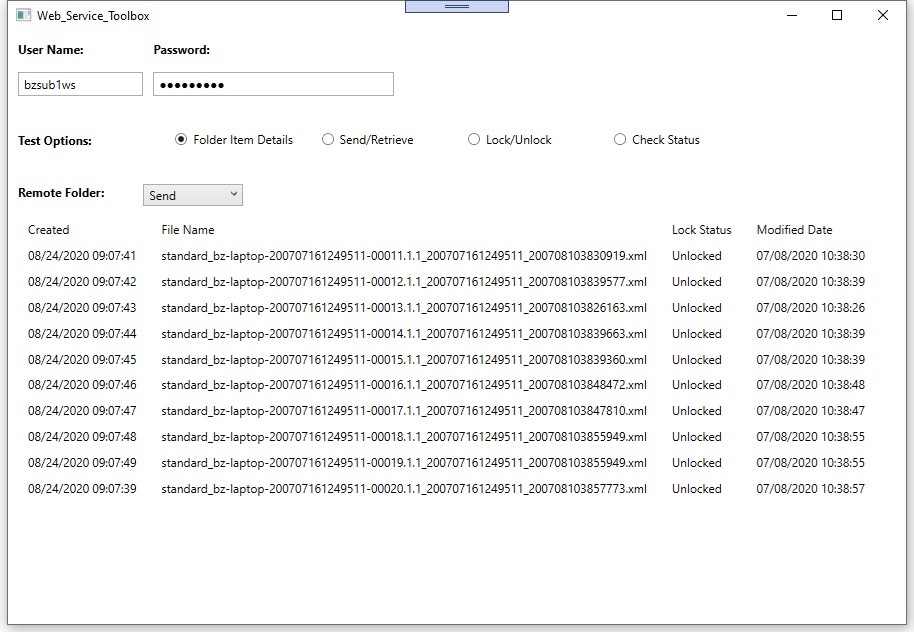Select the last file row containing 00020.1.1
914x632 pixels.
(404, 489)
